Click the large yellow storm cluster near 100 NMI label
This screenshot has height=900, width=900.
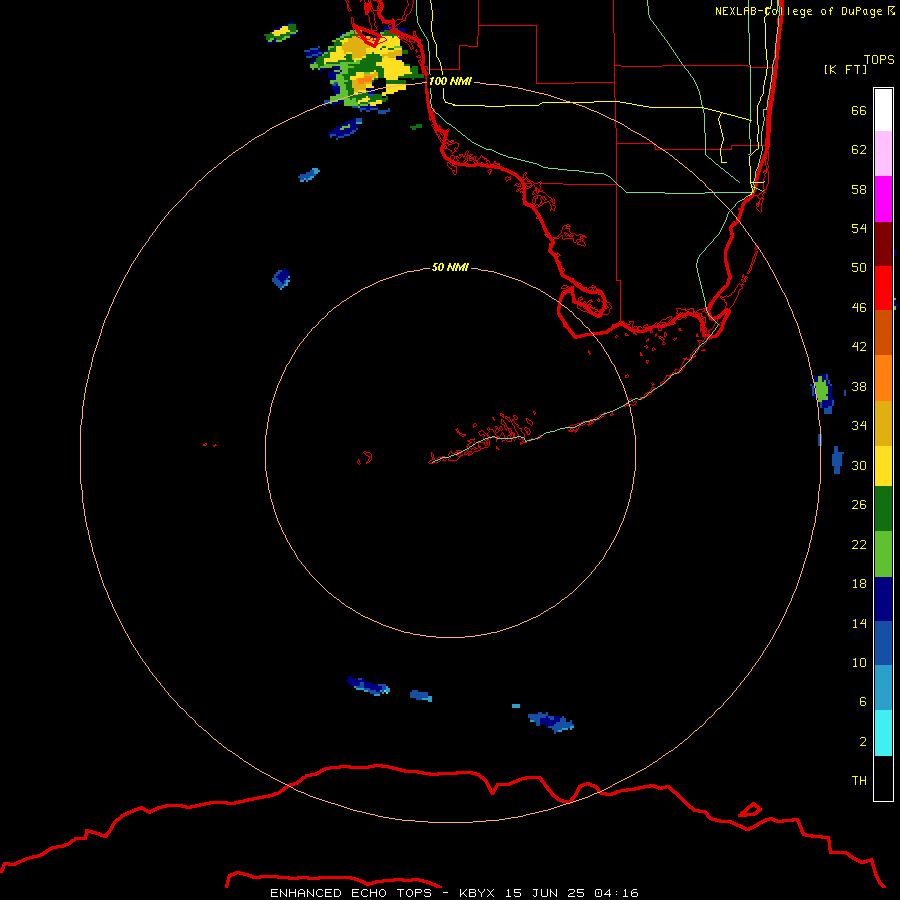click(367, 69)
